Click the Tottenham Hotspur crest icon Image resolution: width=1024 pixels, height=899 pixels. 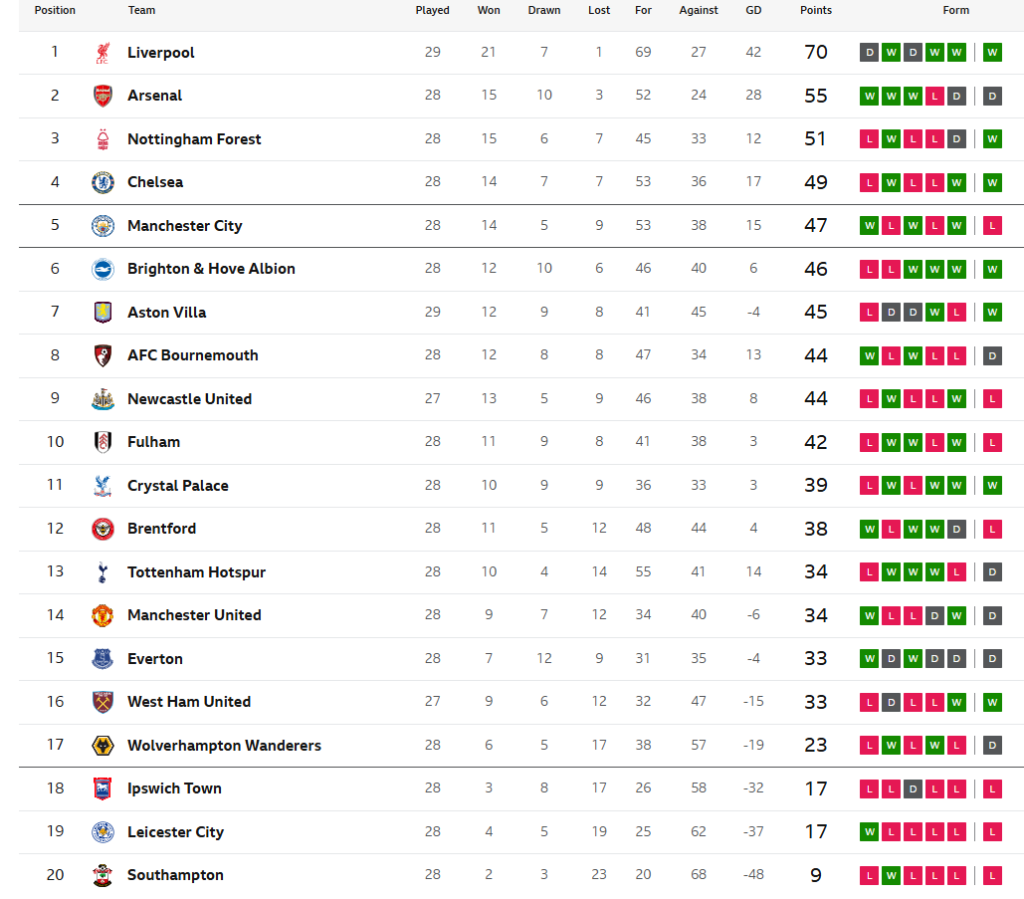tap(103, 572)
